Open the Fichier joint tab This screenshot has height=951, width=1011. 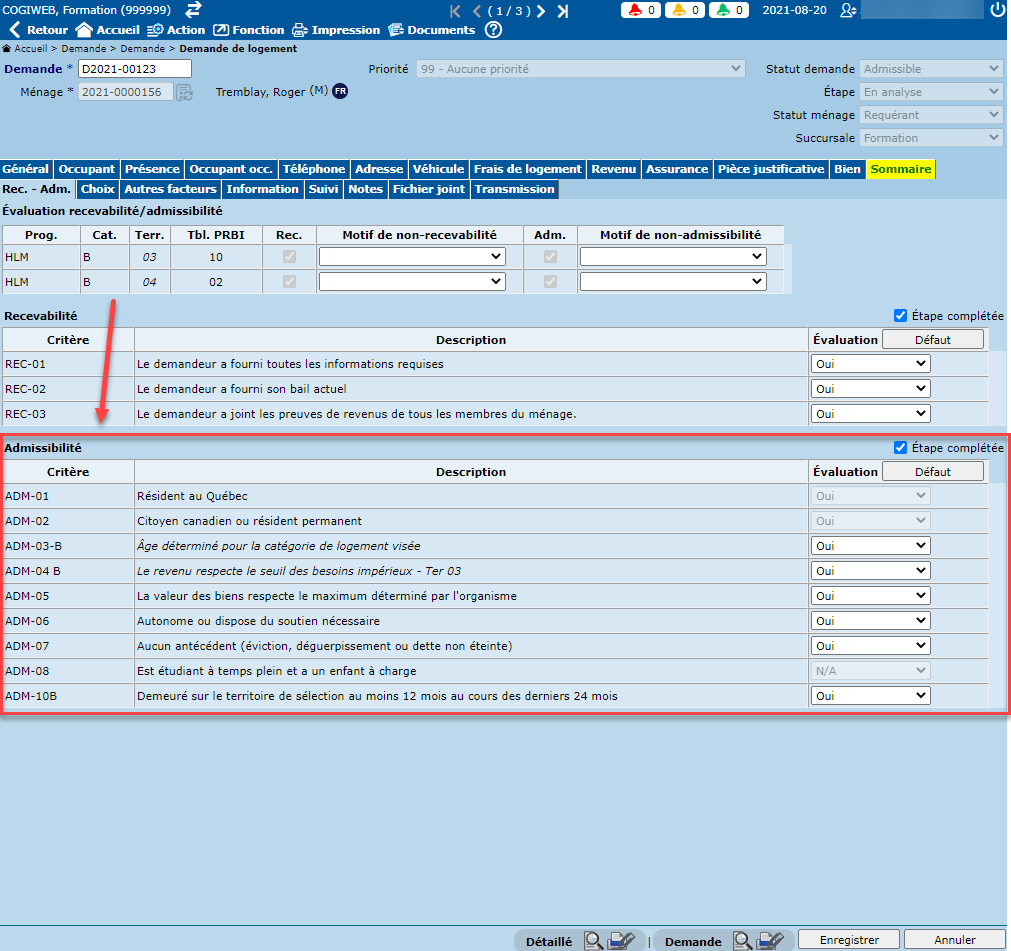click(429, 189)
